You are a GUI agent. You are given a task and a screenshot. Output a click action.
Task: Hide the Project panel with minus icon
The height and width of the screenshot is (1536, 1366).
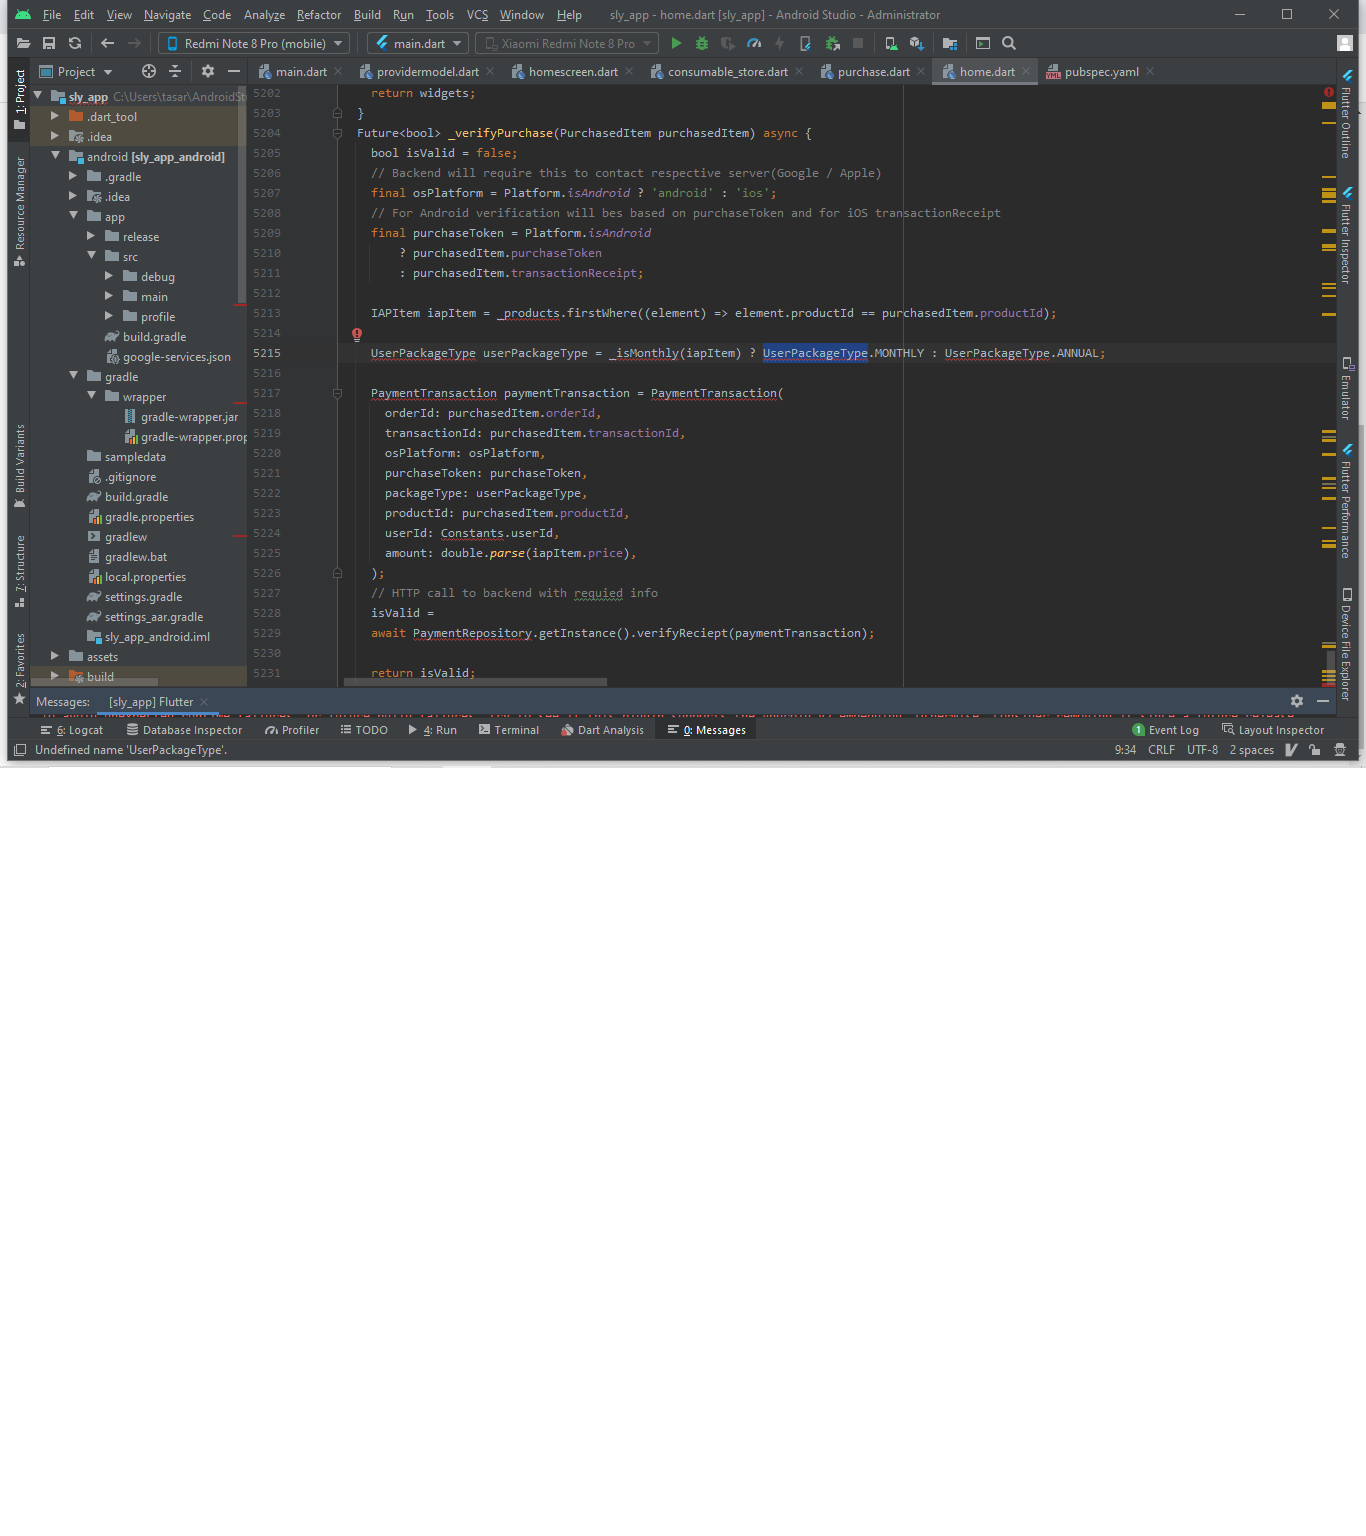234,71
